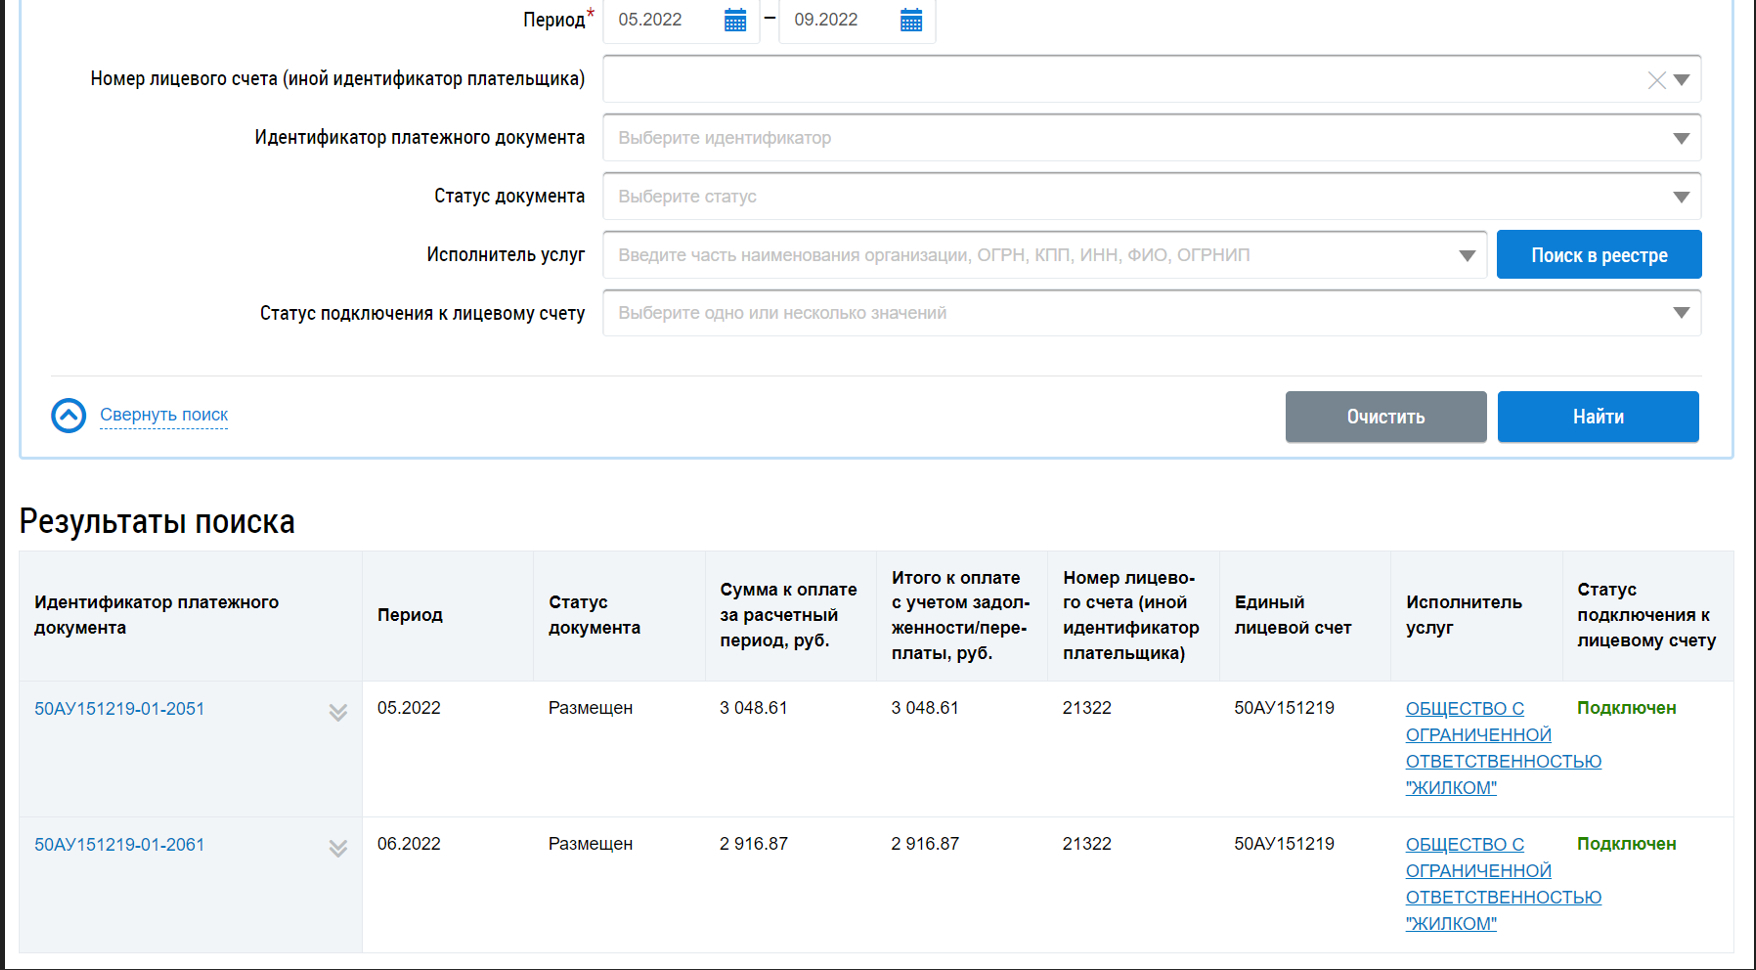Clear the personal account number field with X
The image size is (1756, 970).
(x=1656, y=80)
